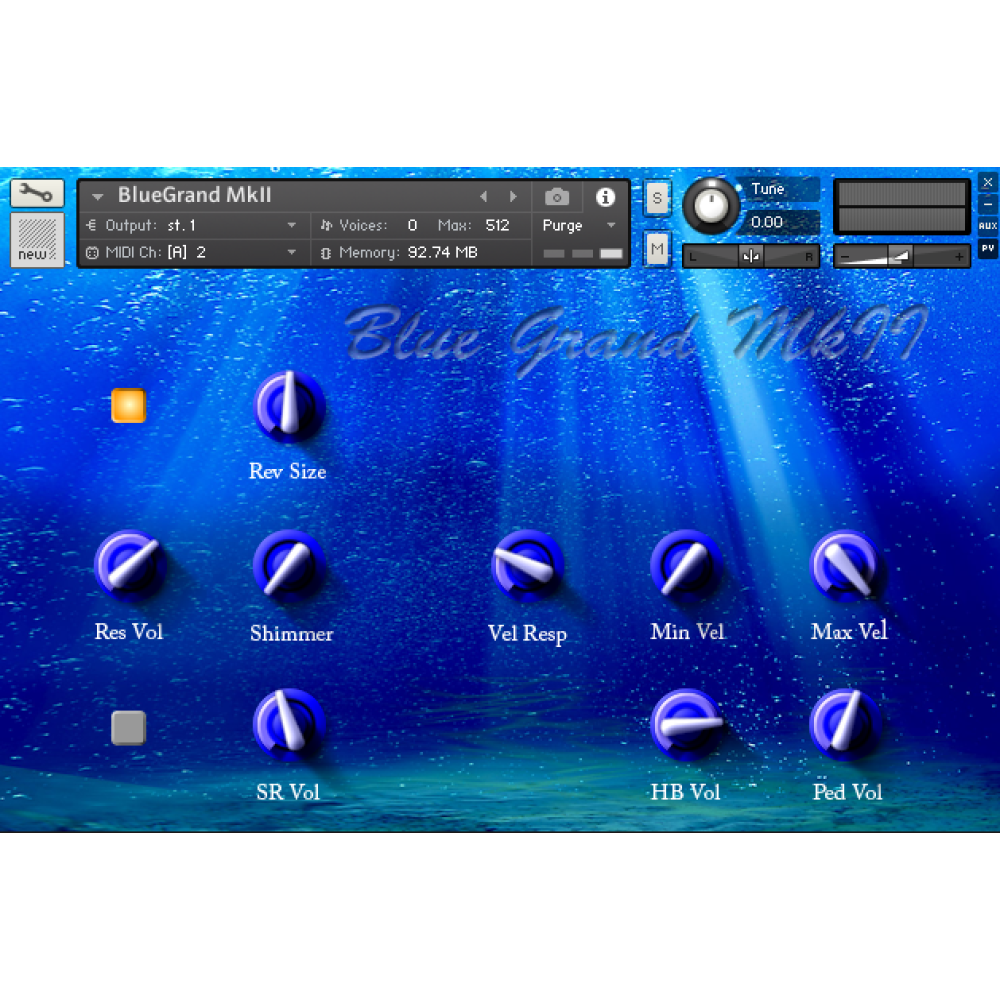Image resolution: width=1000 pixels, height=1000 pixels.
Task: Click the PV button on the right edge
Action: pos(987,248)
